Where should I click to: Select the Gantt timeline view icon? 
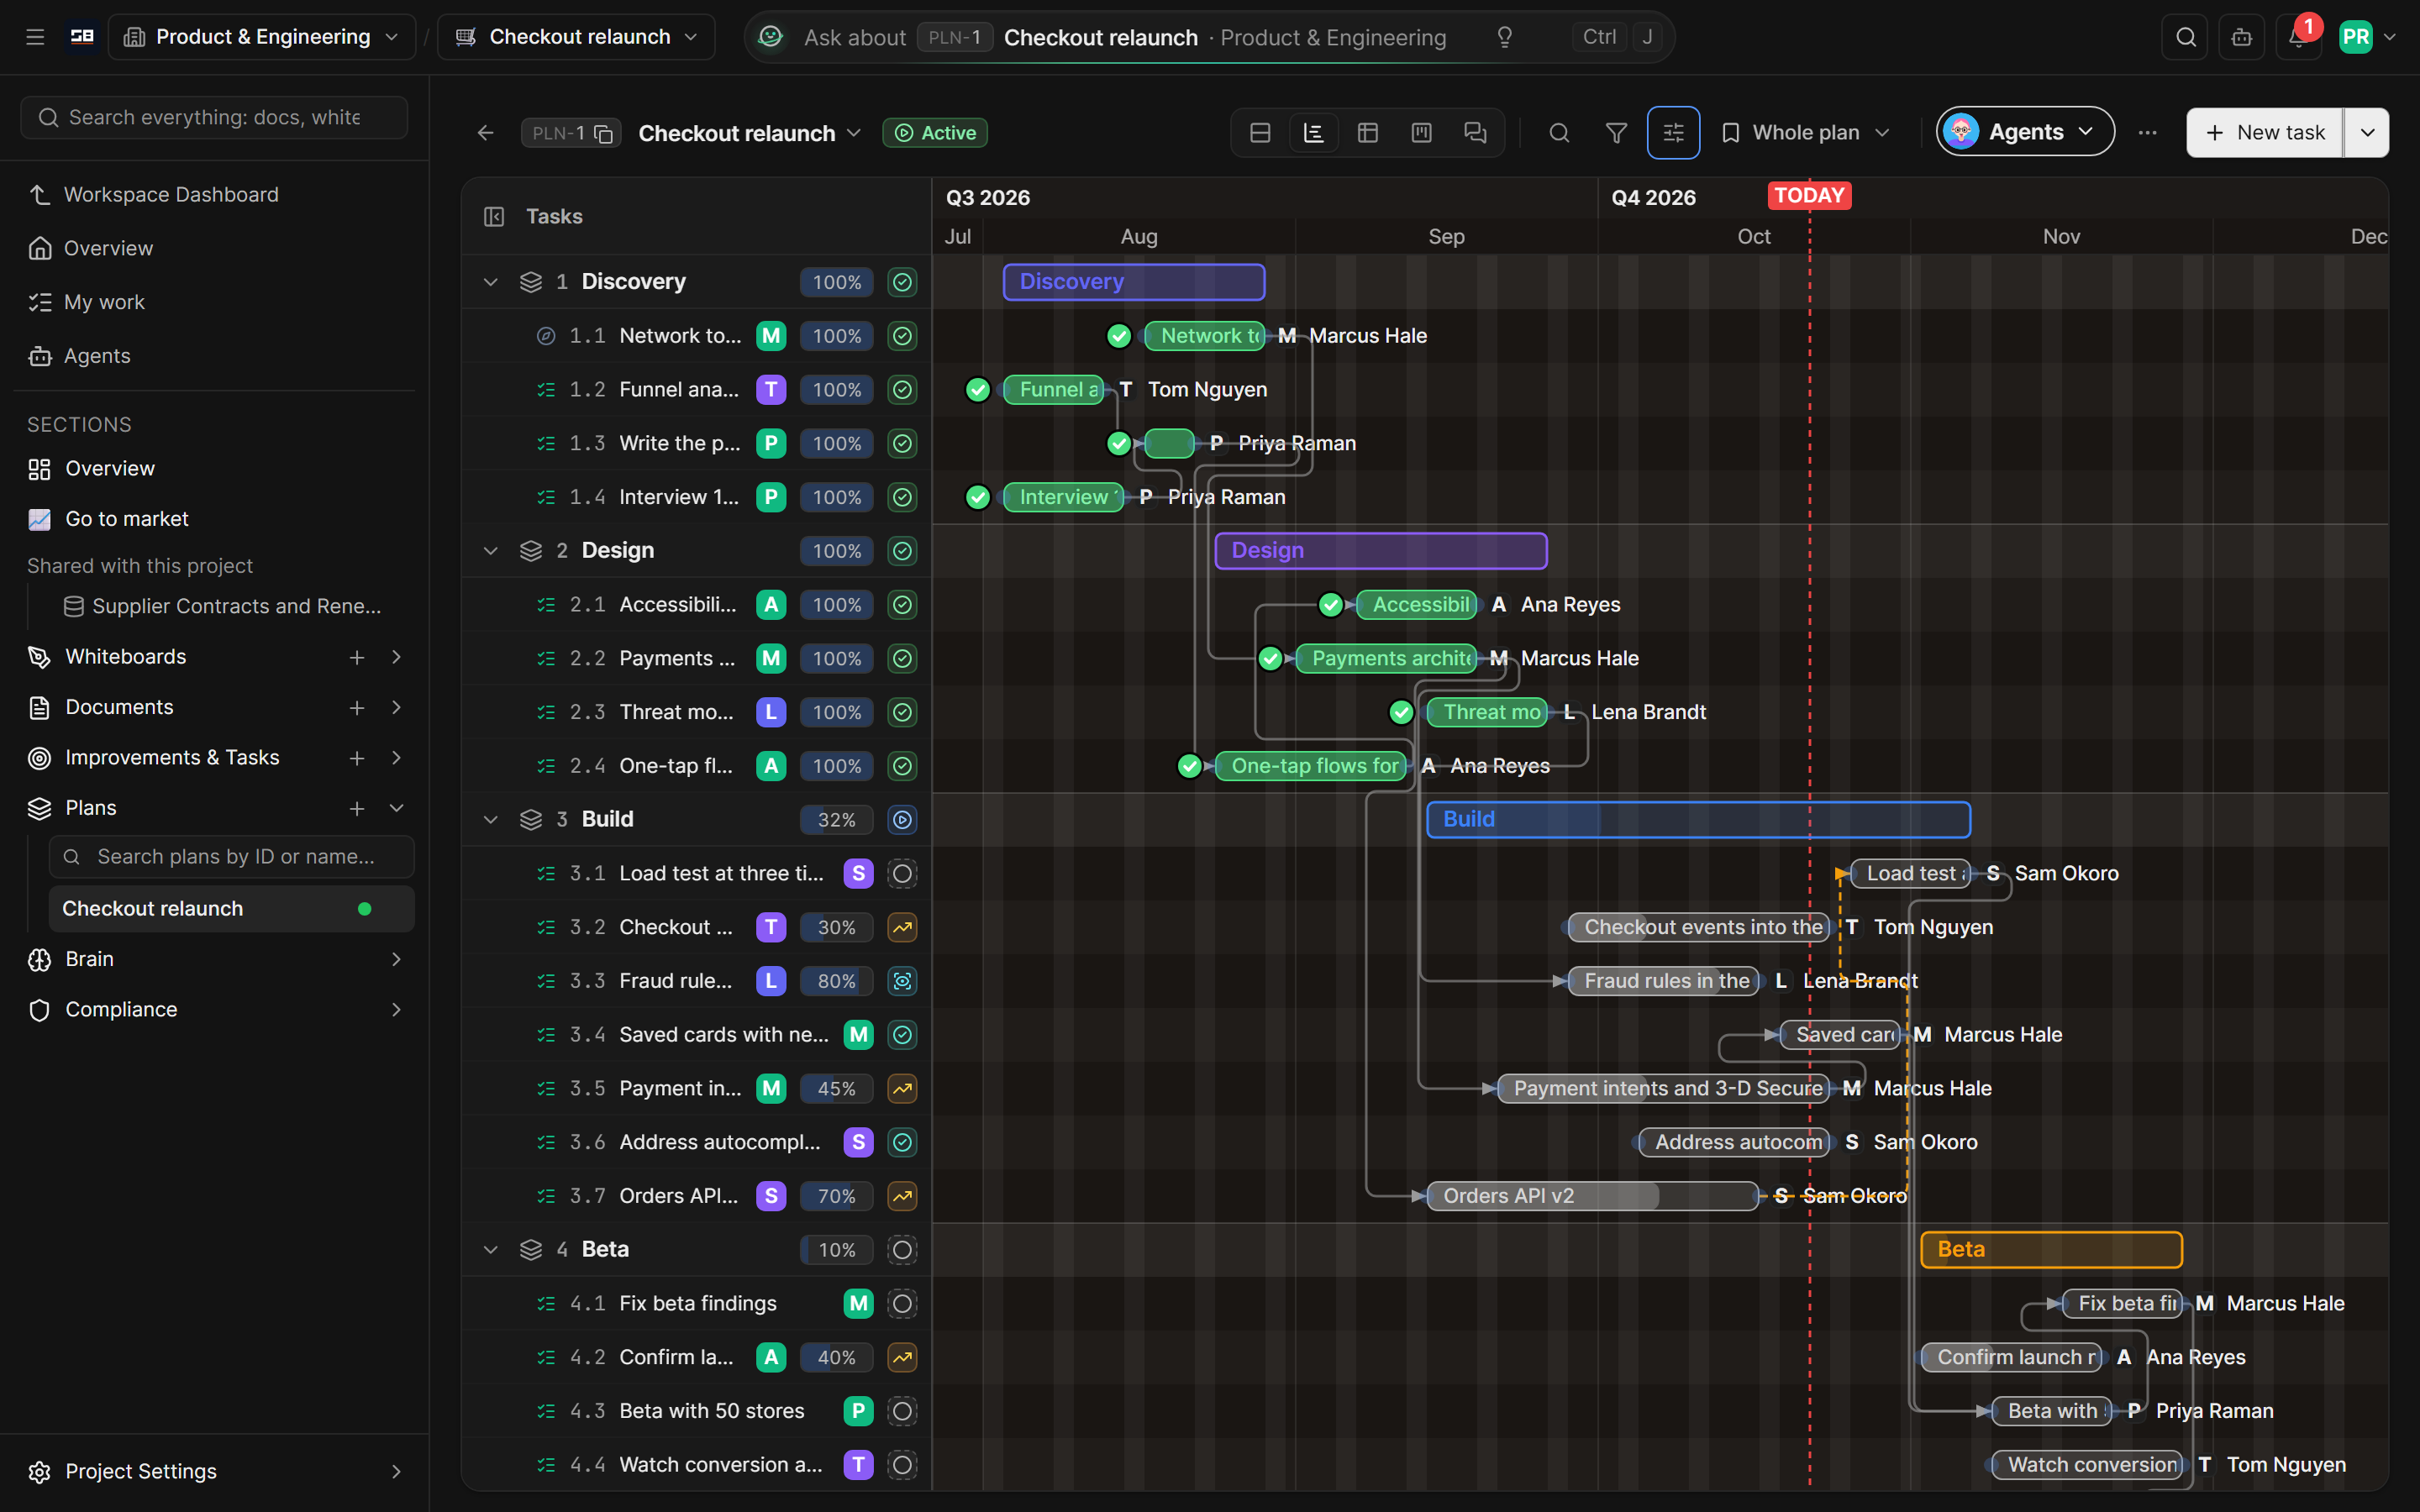pyautogui.click(x=1314, y=133)
